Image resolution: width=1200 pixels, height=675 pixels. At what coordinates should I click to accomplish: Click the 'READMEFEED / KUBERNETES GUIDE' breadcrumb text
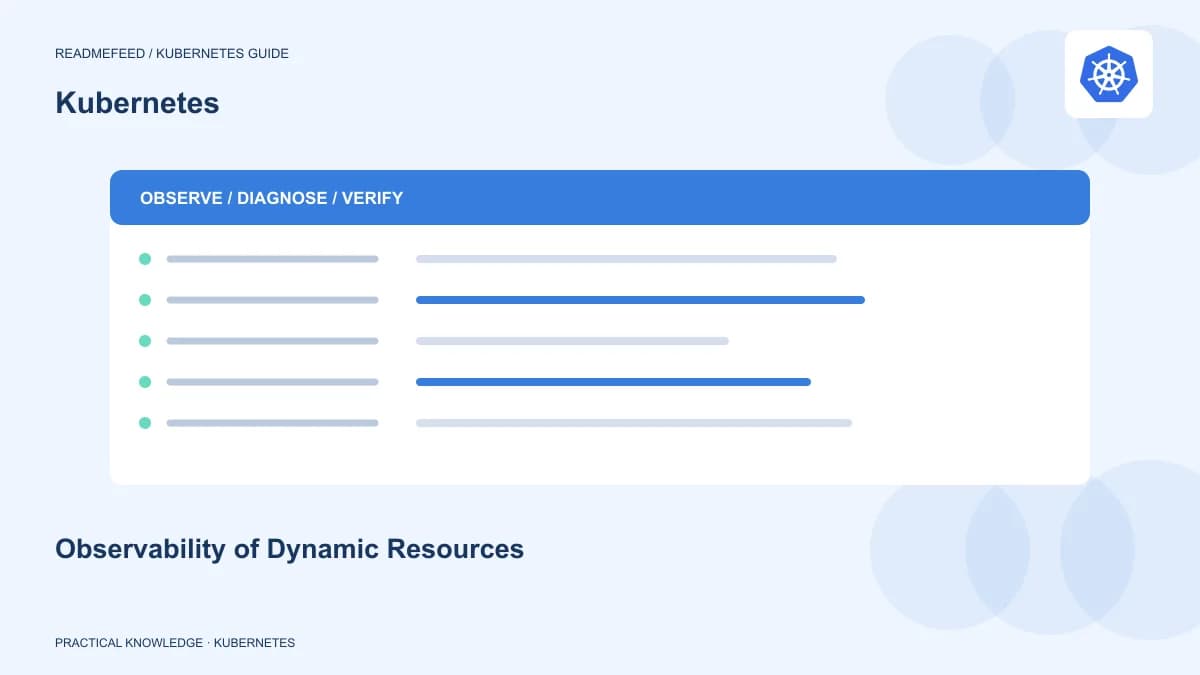coord(172,53)
